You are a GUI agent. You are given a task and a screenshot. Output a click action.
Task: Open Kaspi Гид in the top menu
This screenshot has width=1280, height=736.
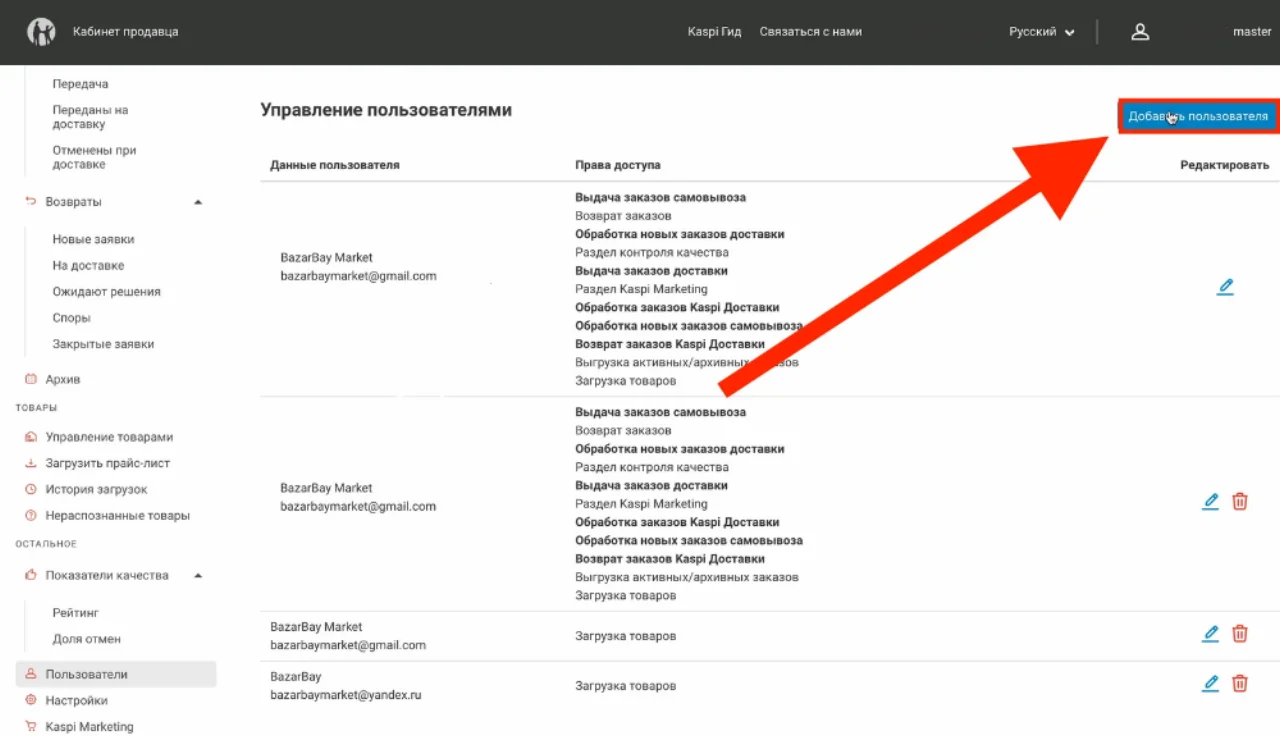pyautogui.click(x=715, y=31)
